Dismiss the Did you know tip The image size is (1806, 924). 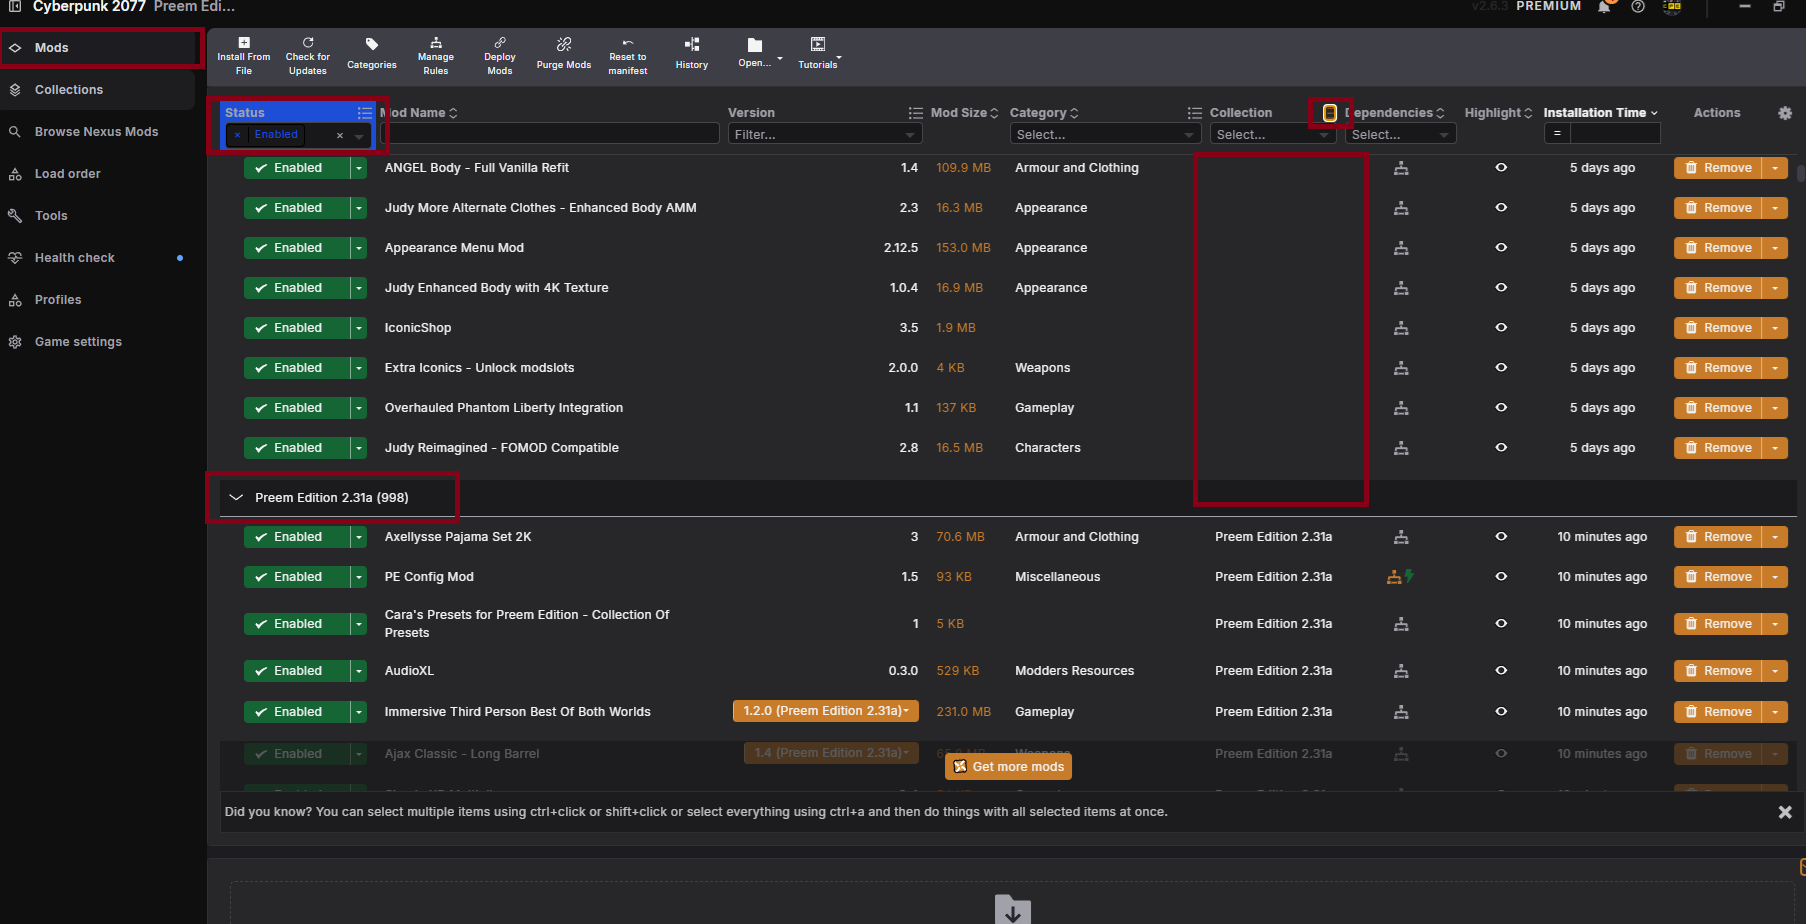tap(1785, 812)
